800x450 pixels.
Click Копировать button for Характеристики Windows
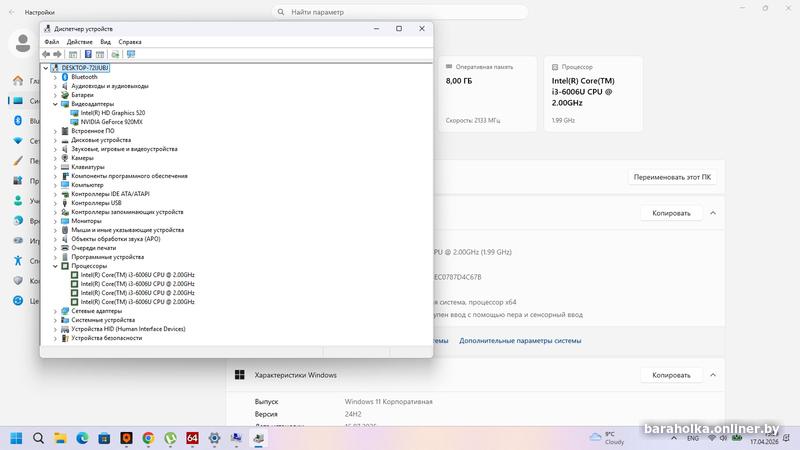point(671,375)
